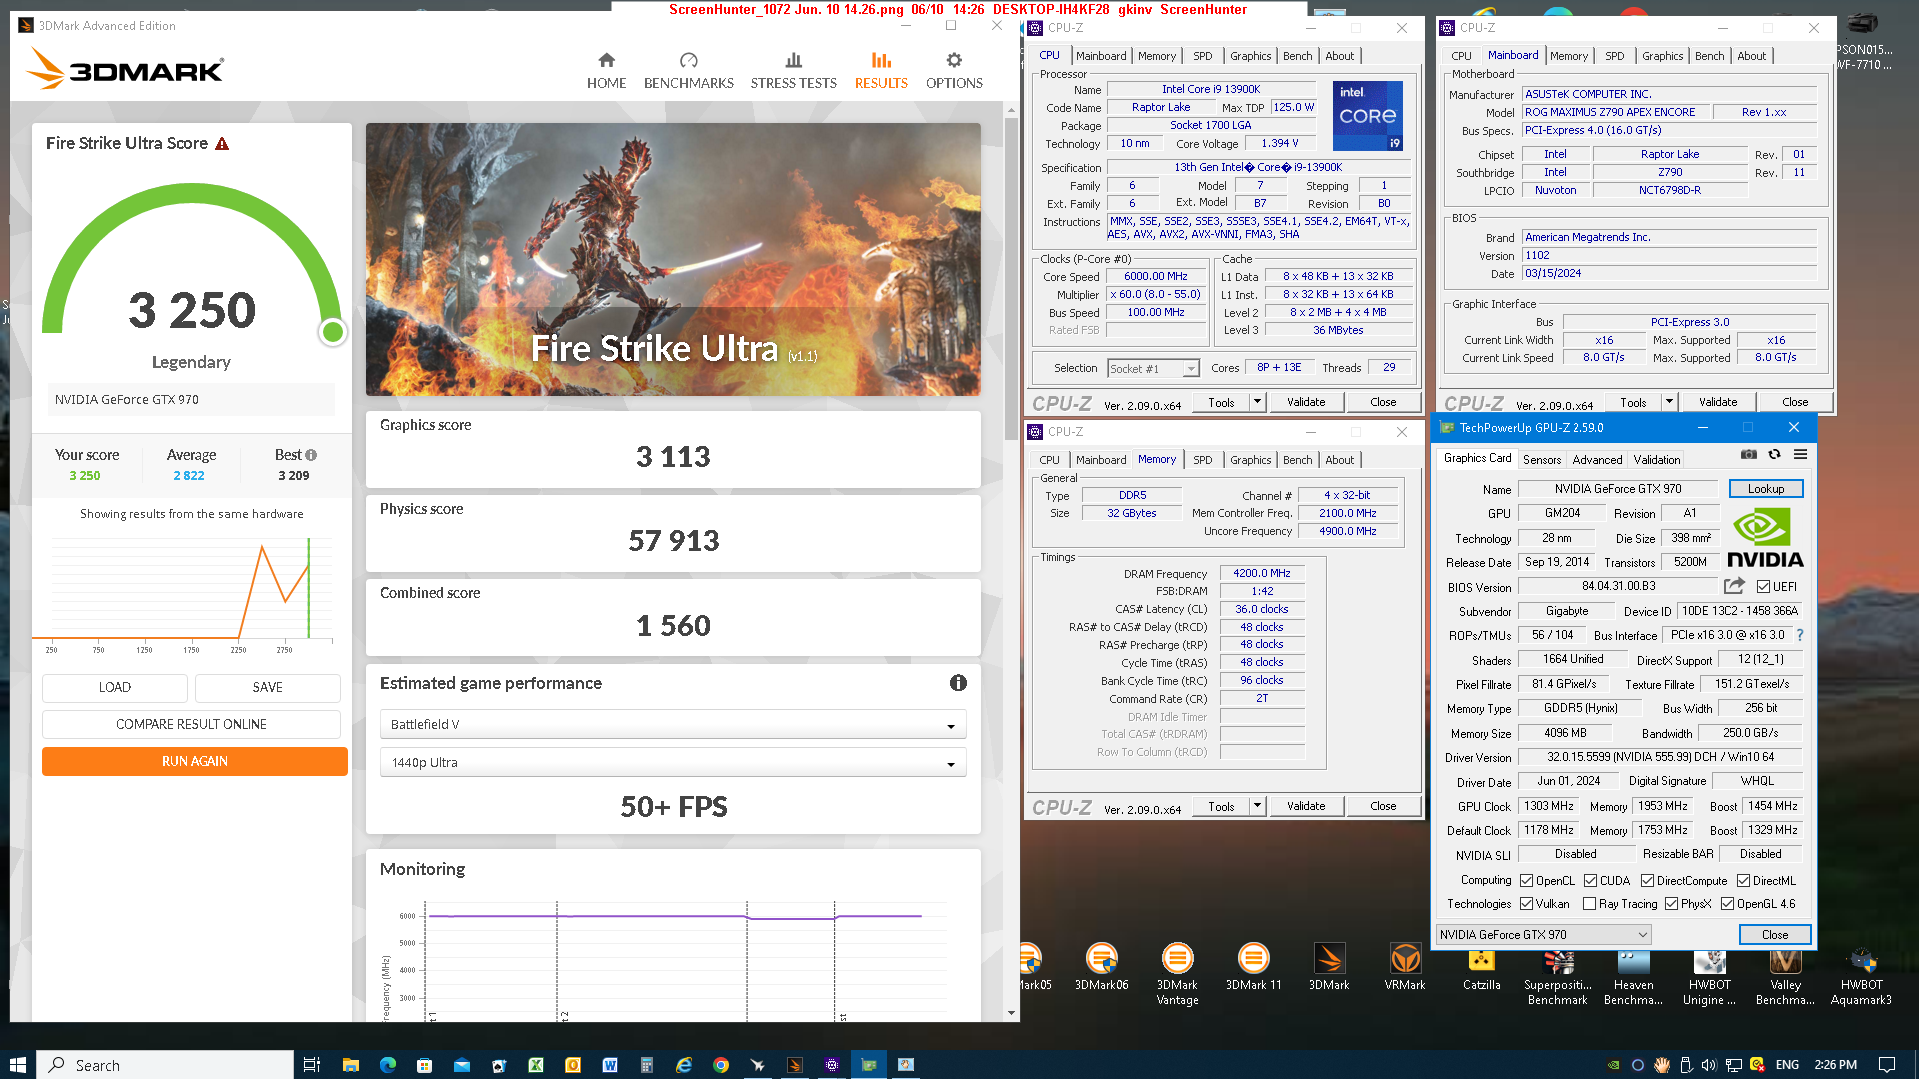The width and height of the screenshot is (1919, 1079).
Task: Expand the 1440p Ultra resolution dropdown
Action: click(x=673, y=763)
